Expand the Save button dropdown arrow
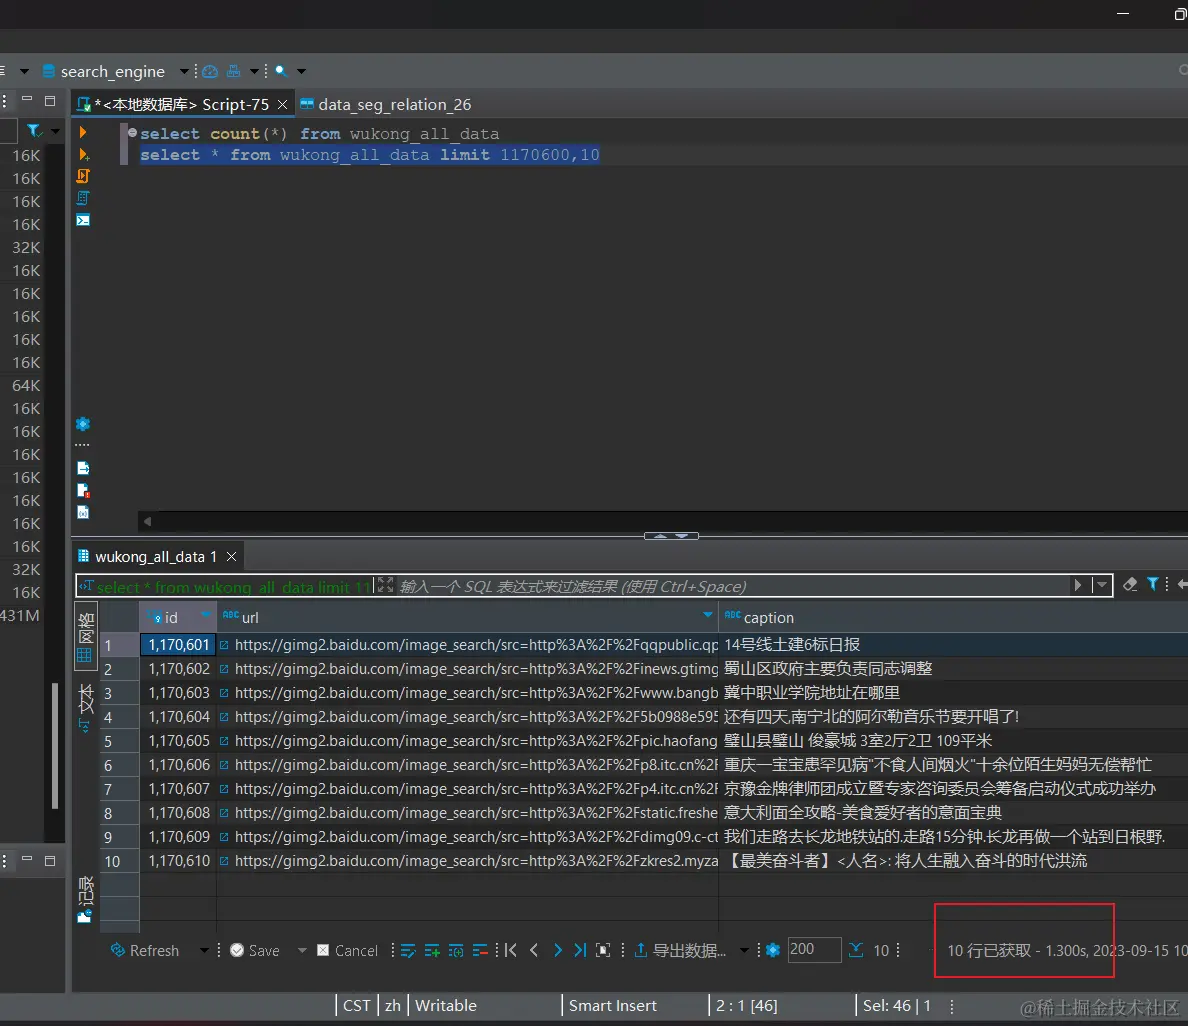Image resolution: width=1188 pixels, height=1026 pixels. click(x=302, y=950)
